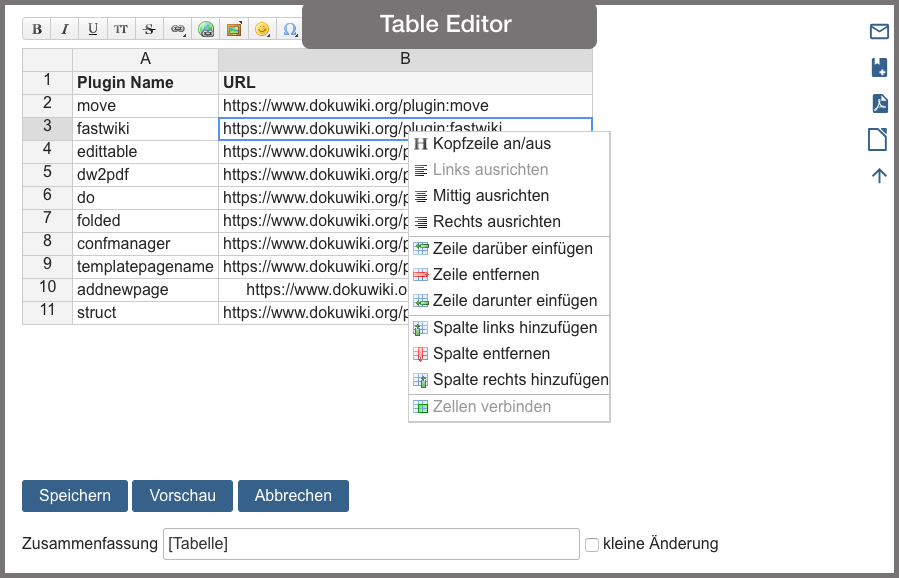Select the confmanager cell
The width and height of the screenshot is (899, 578).
(145, 244)
